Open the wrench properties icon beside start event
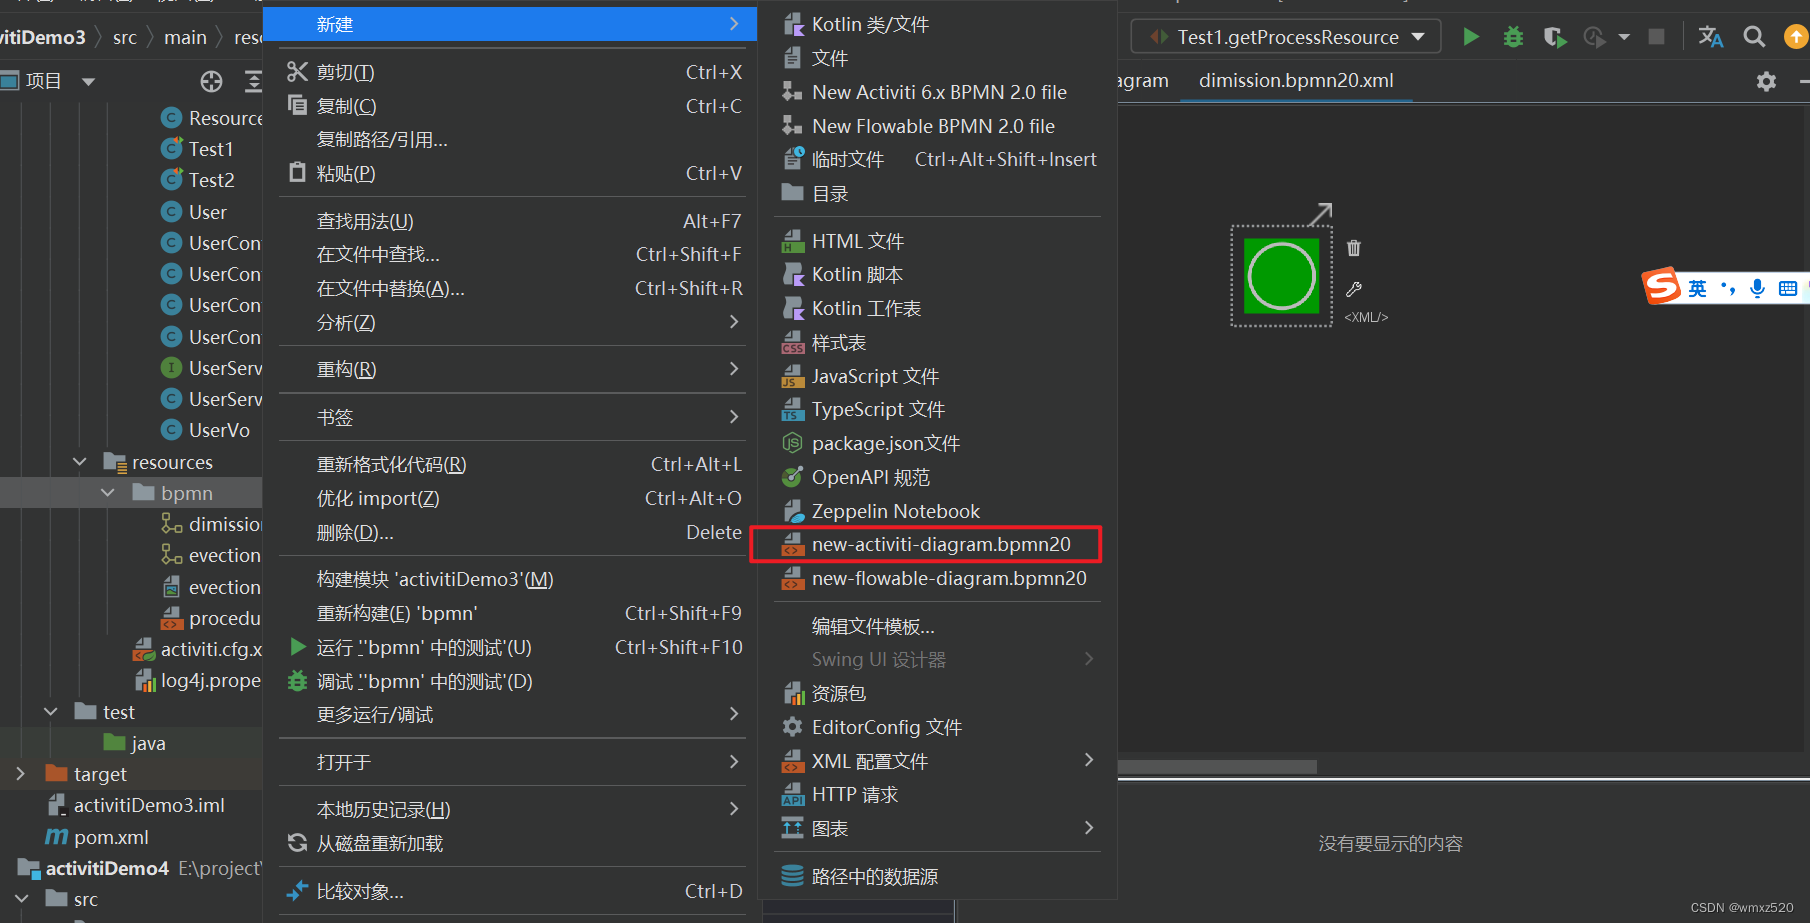 tap(1354, 289)
